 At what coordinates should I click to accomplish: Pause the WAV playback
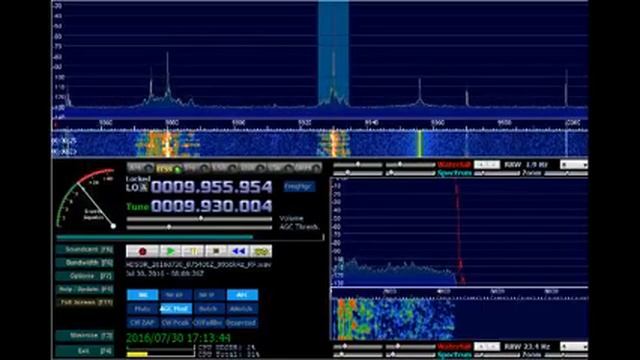pyautogui.click(x=193, y=251)
